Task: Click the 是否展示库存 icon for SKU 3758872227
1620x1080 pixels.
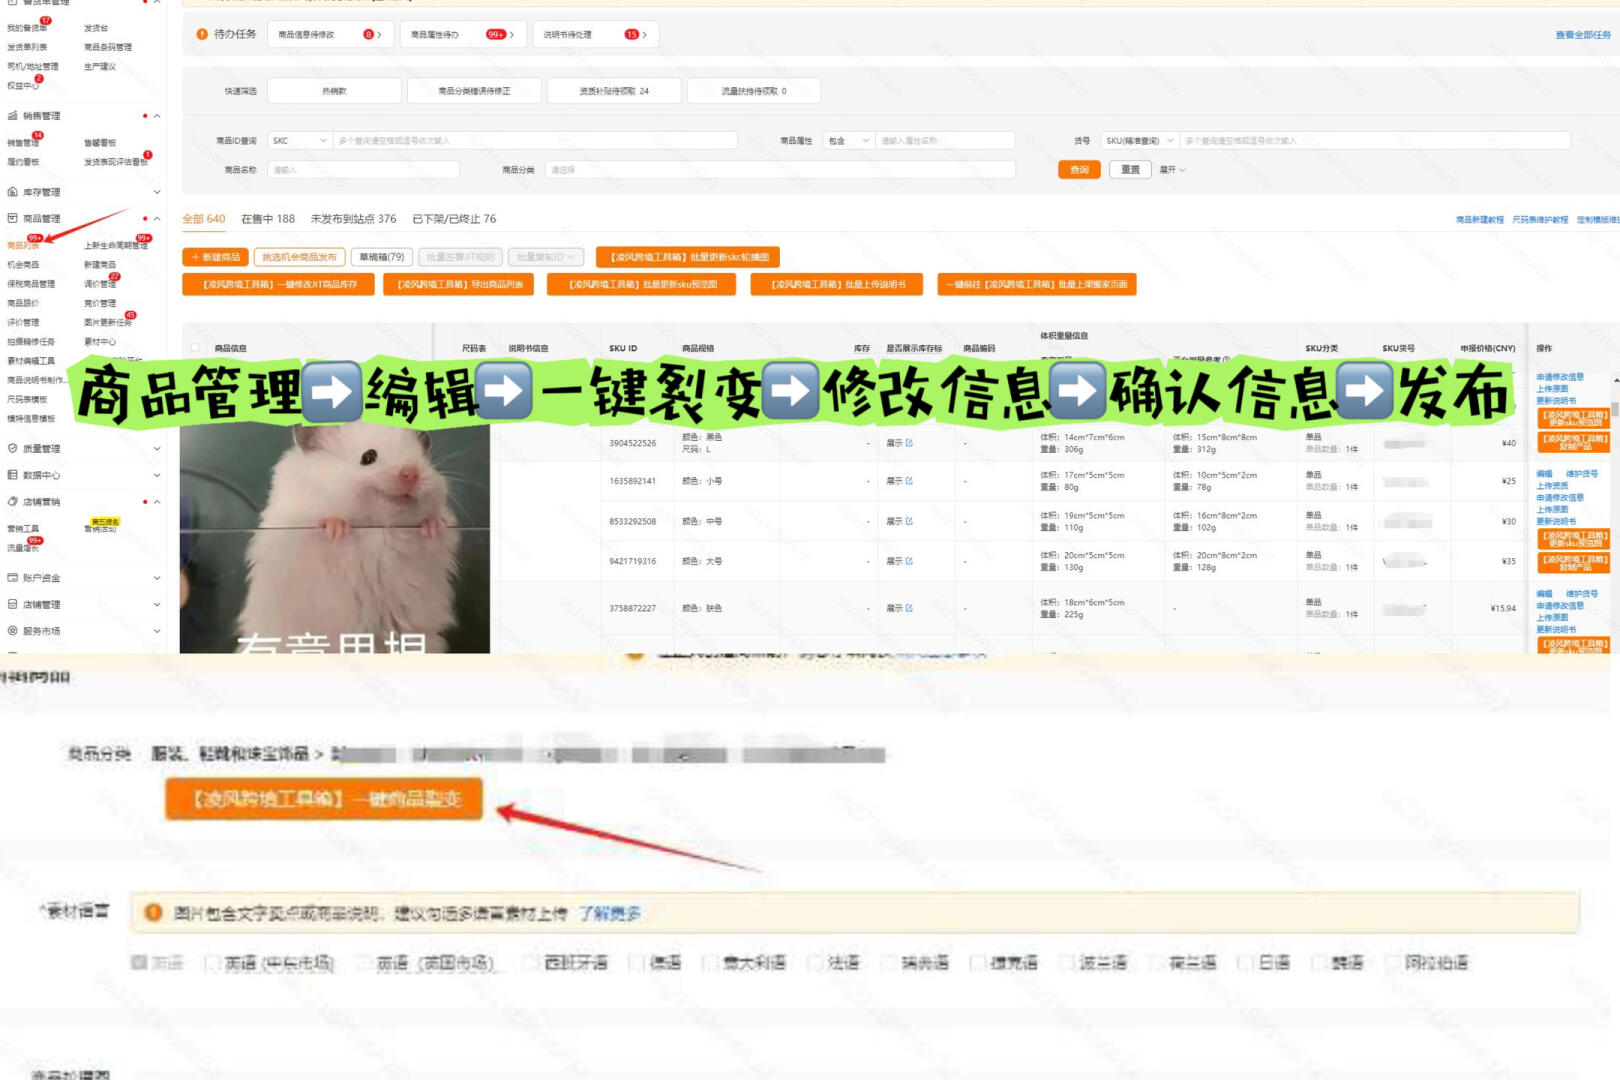Action: click(909, 608)
